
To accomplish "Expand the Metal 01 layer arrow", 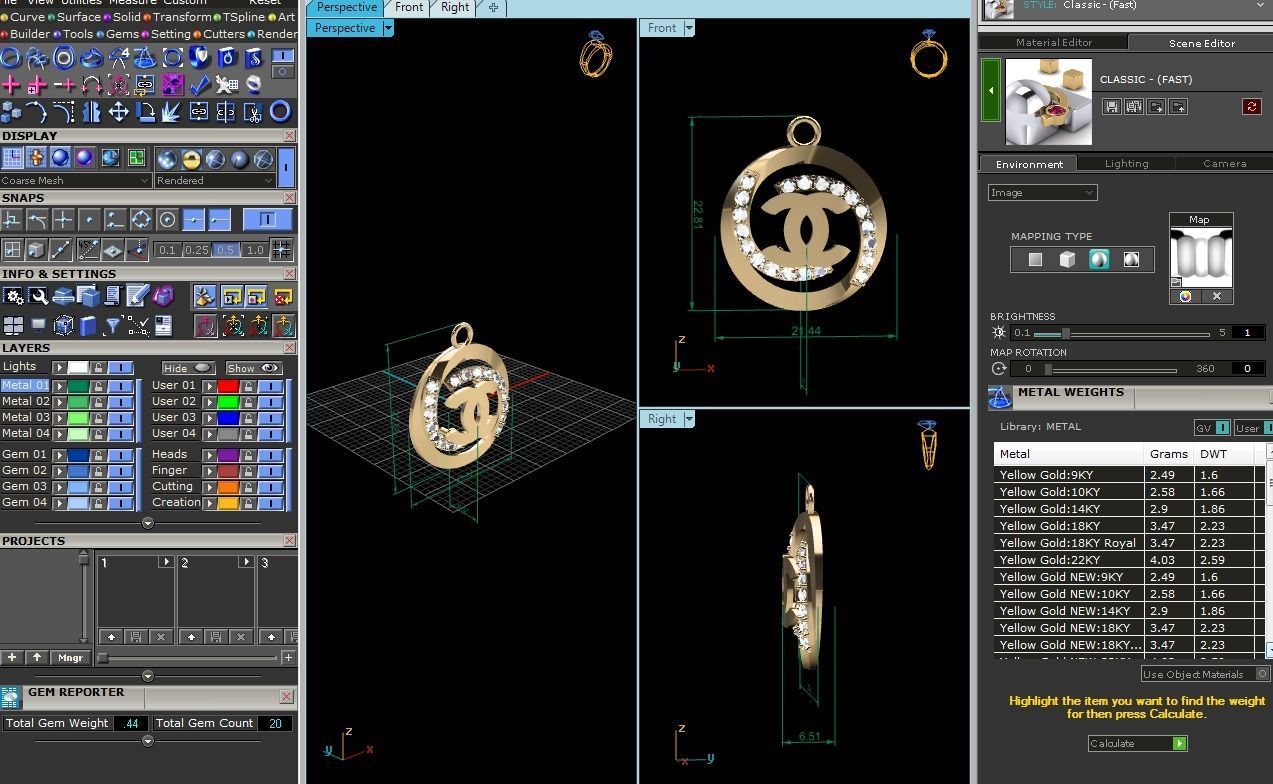I will [60, 386].
